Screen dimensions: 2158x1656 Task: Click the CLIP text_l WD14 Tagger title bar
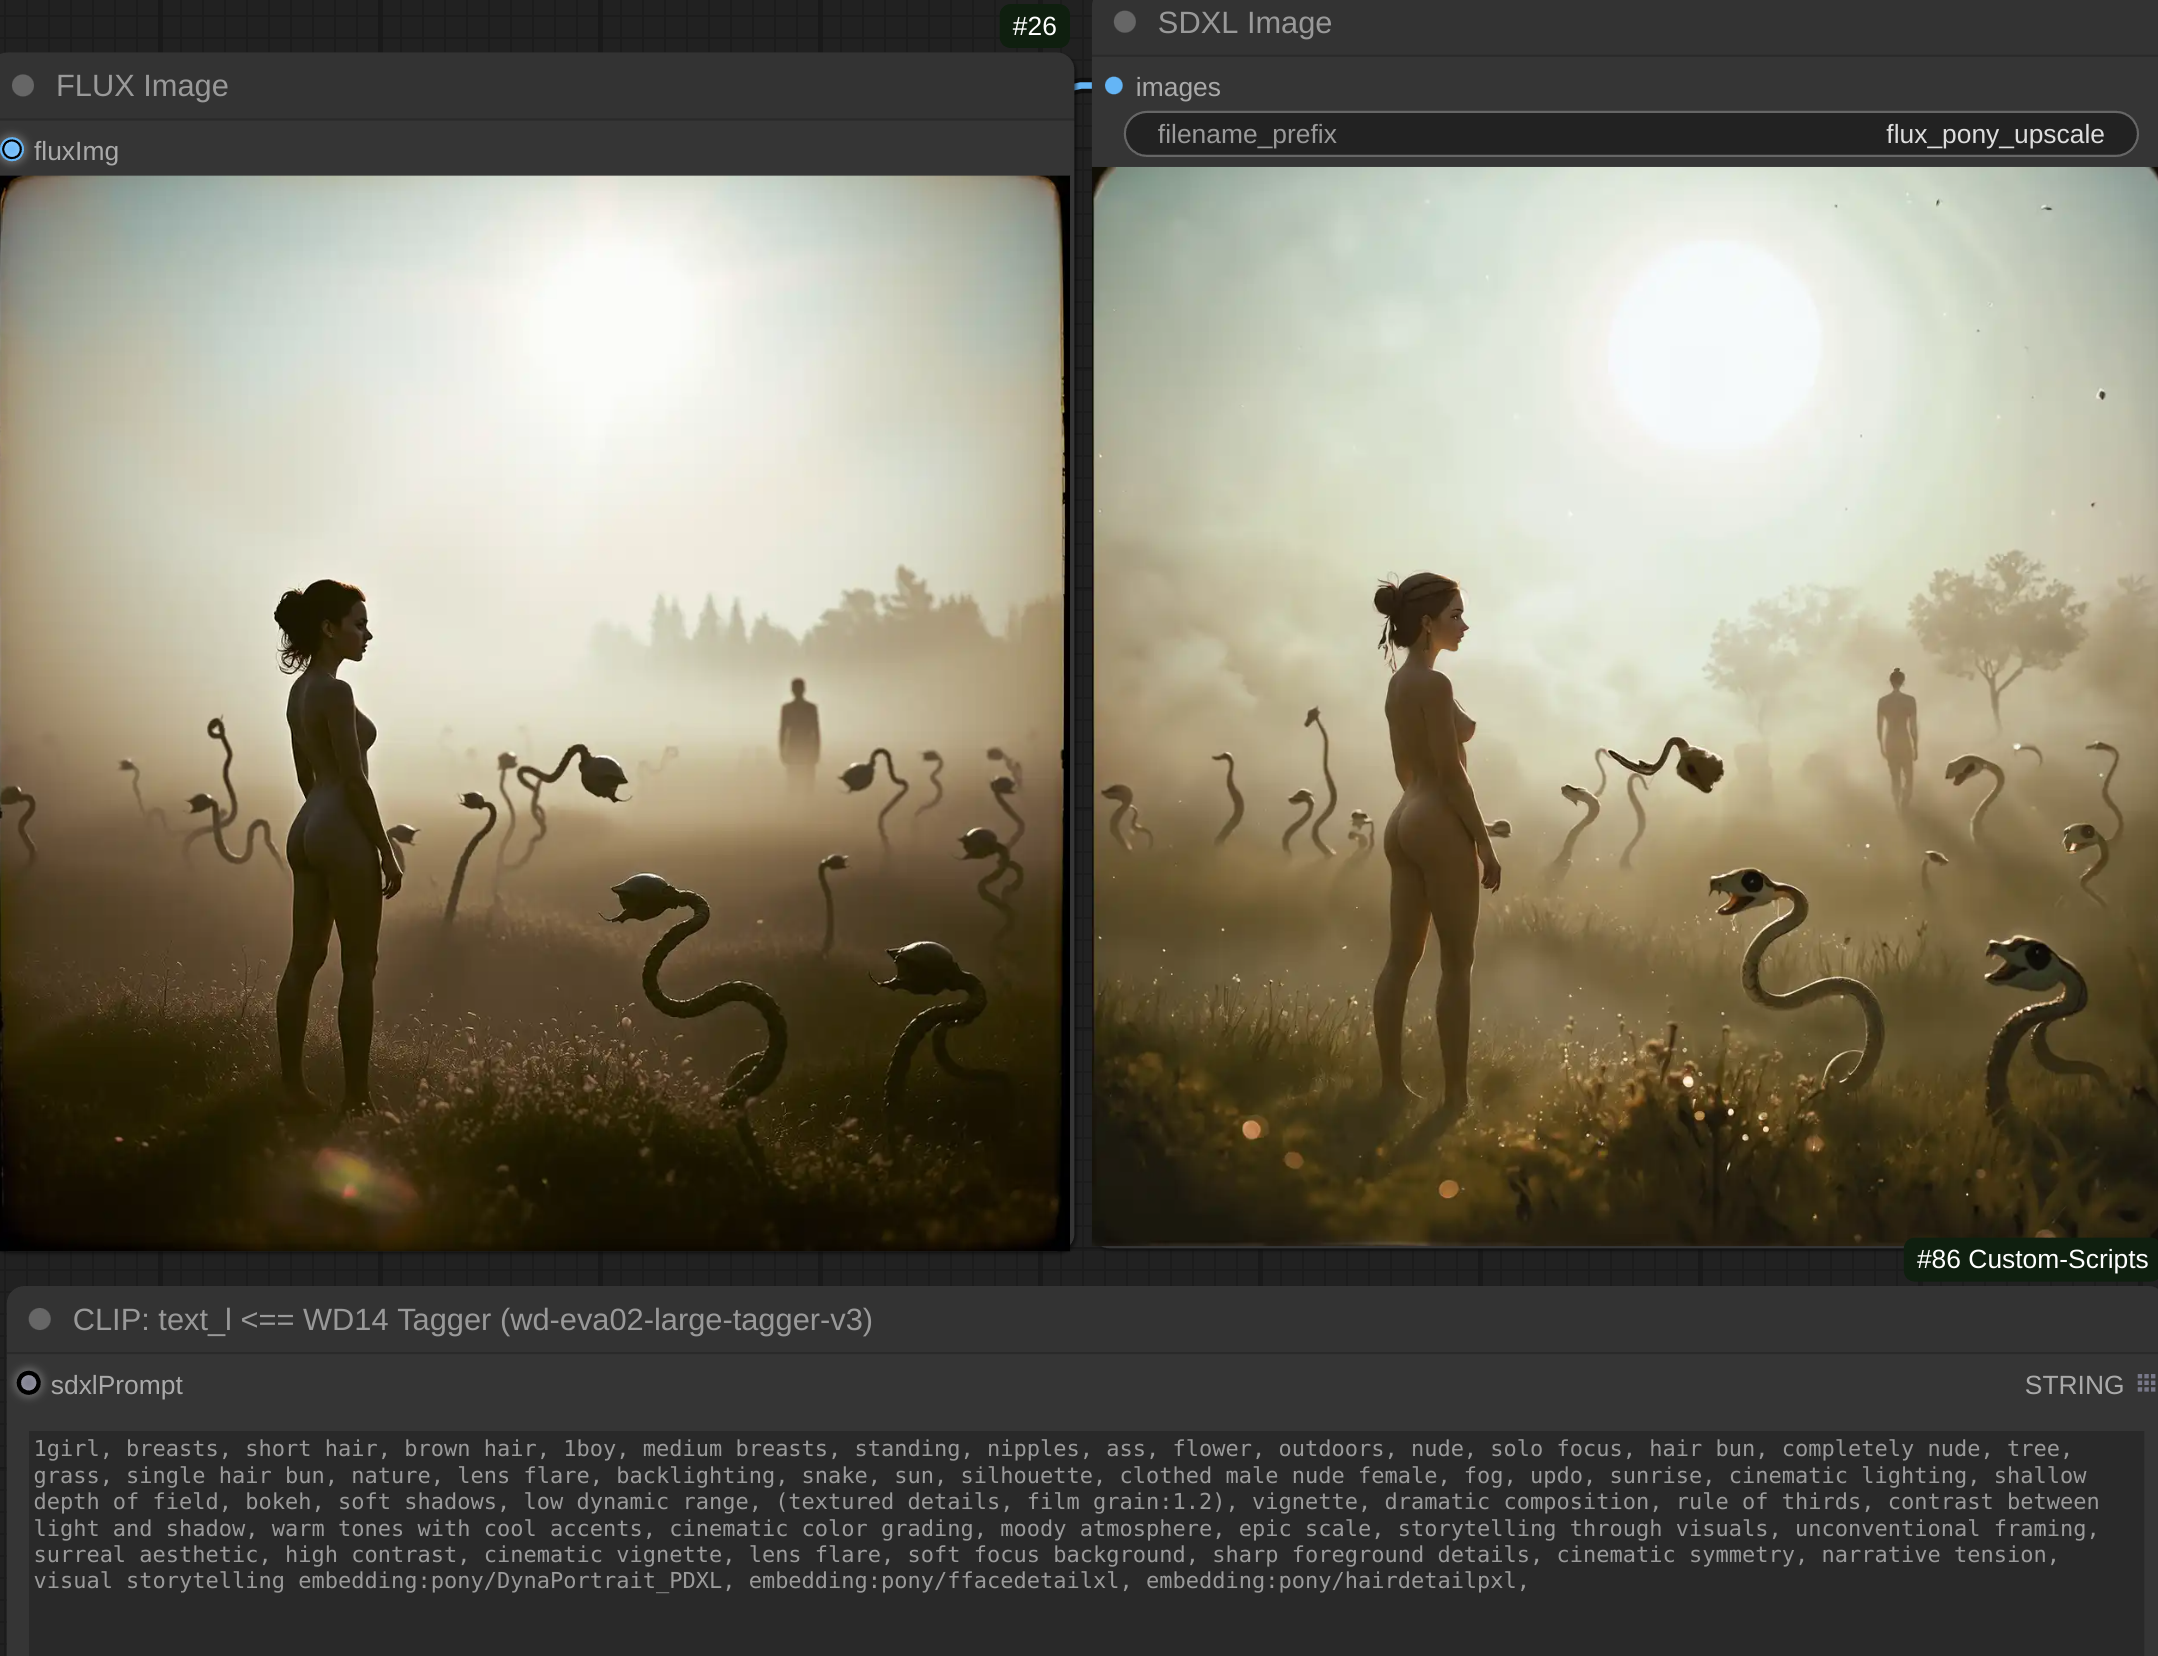tap(472, 1319)
